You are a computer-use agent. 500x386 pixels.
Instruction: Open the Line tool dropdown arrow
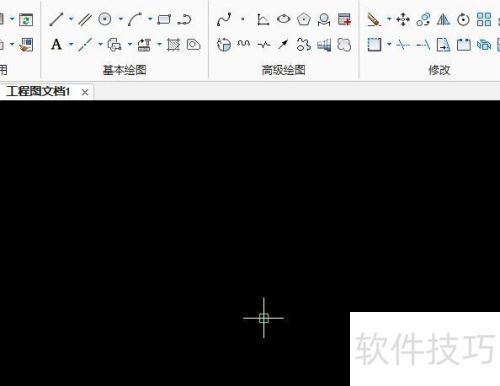(71, 19)
